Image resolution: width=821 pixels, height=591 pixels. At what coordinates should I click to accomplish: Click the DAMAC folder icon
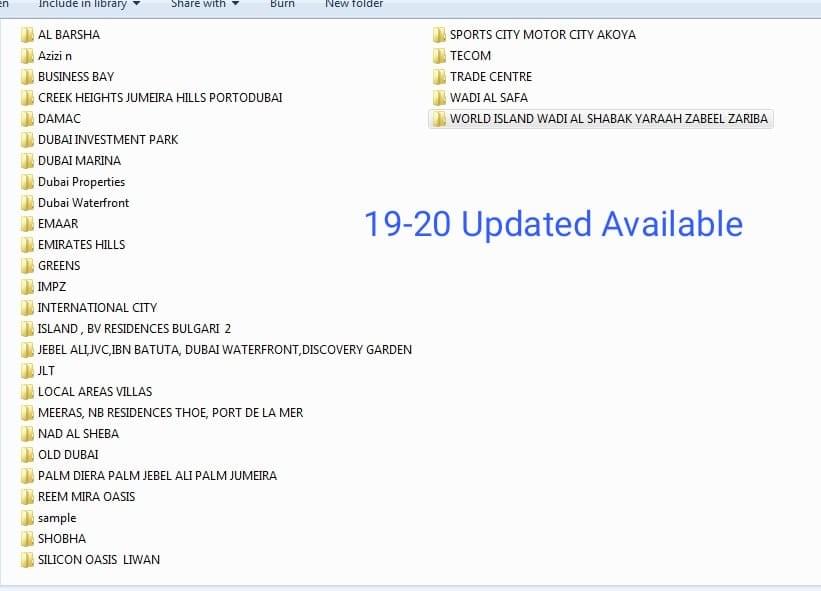(x=27, y=119)
